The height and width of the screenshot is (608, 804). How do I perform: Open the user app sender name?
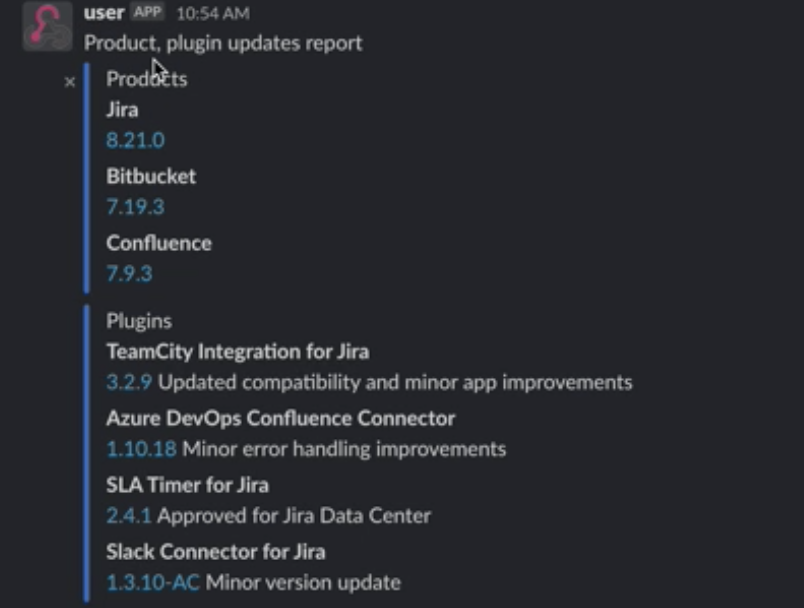(x=104, y=14)
